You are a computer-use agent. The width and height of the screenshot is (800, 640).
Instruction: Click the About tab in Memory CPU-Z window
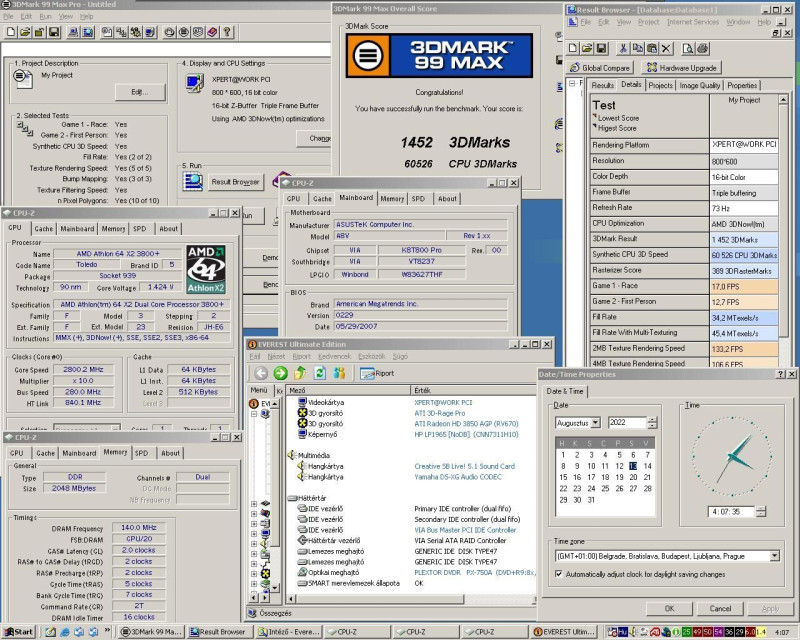click(170, 453)
